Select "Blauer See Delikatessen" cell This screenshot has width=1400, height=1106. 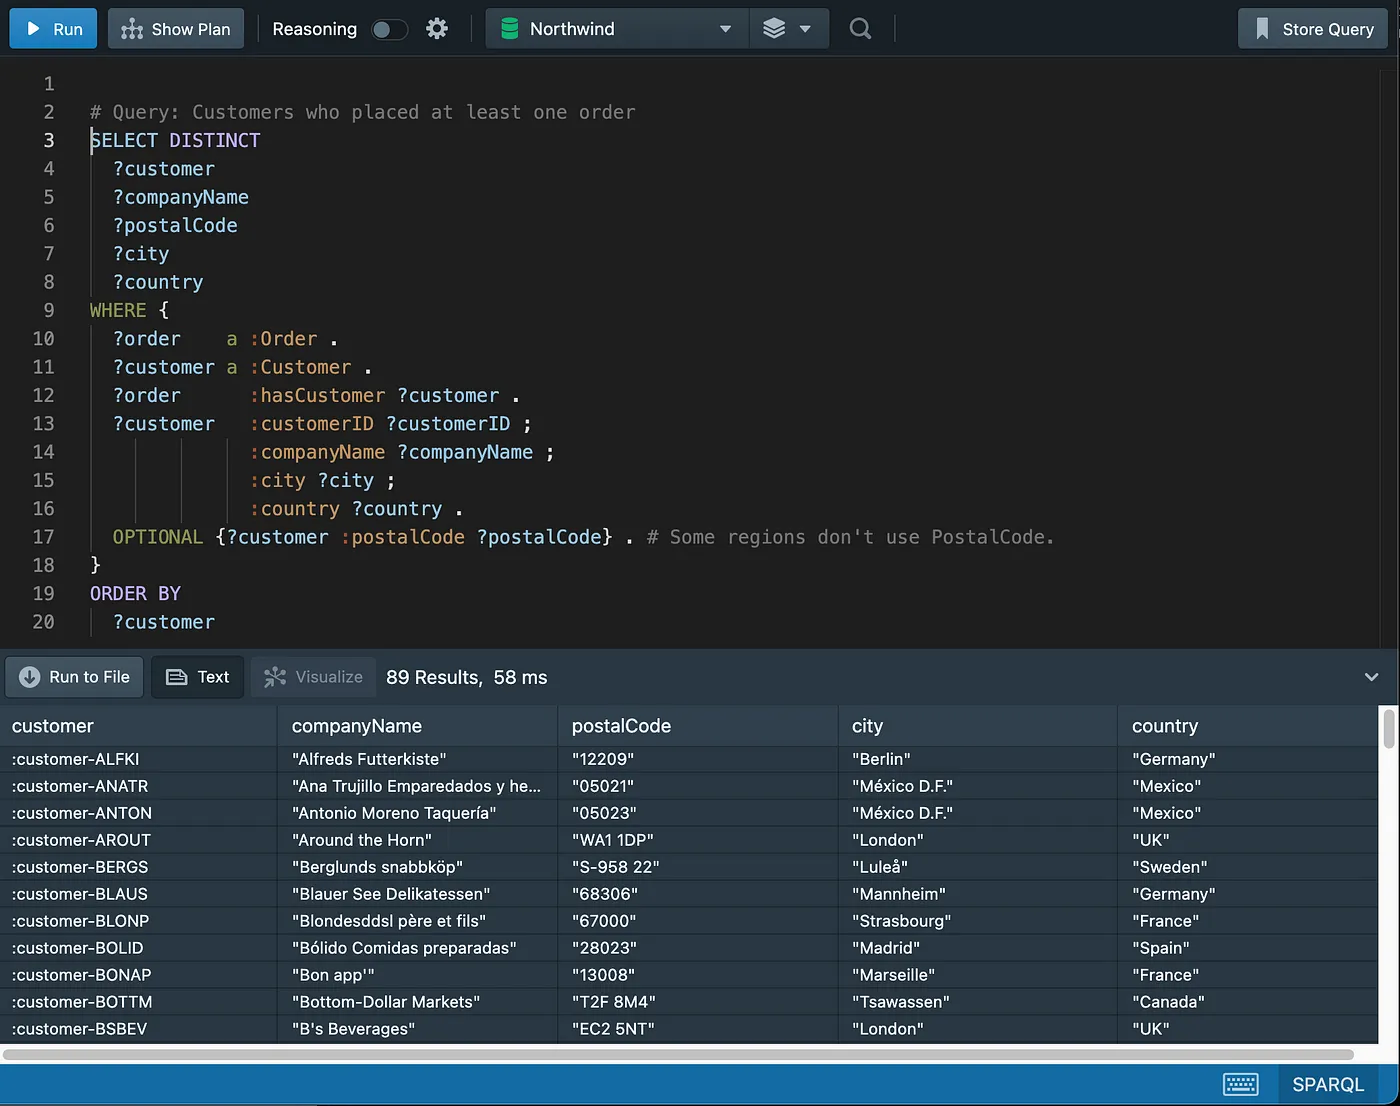pos(418,894)
